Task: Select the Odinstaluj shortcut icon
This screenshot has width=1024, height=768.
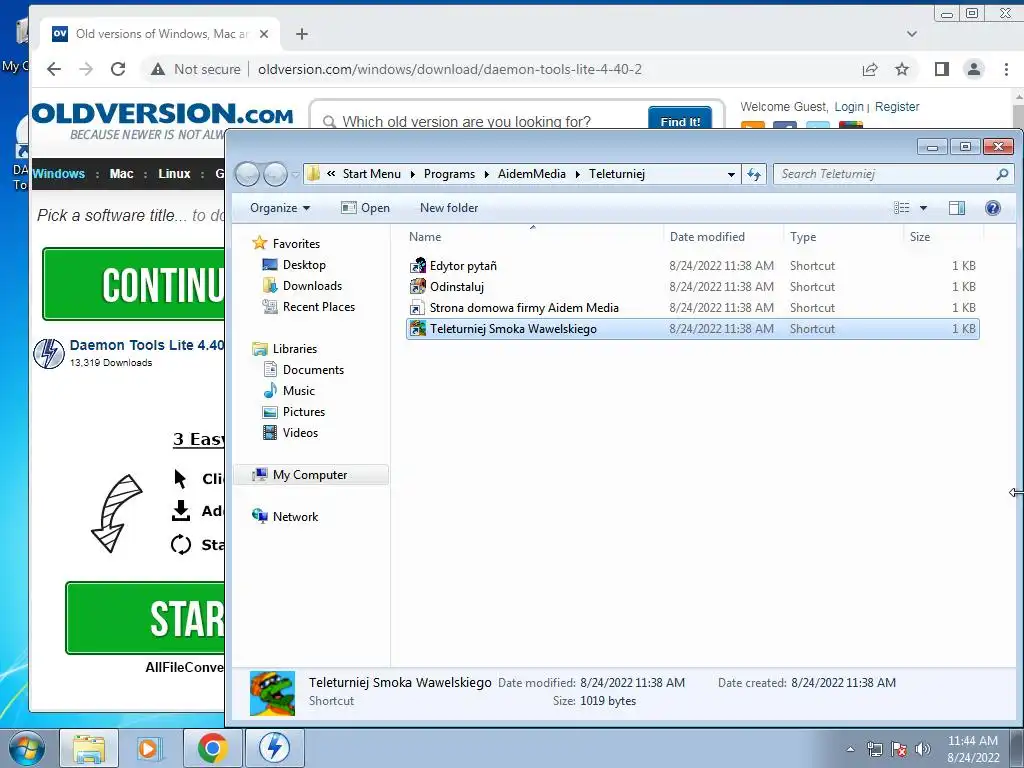Action: [x=417, y=287]
